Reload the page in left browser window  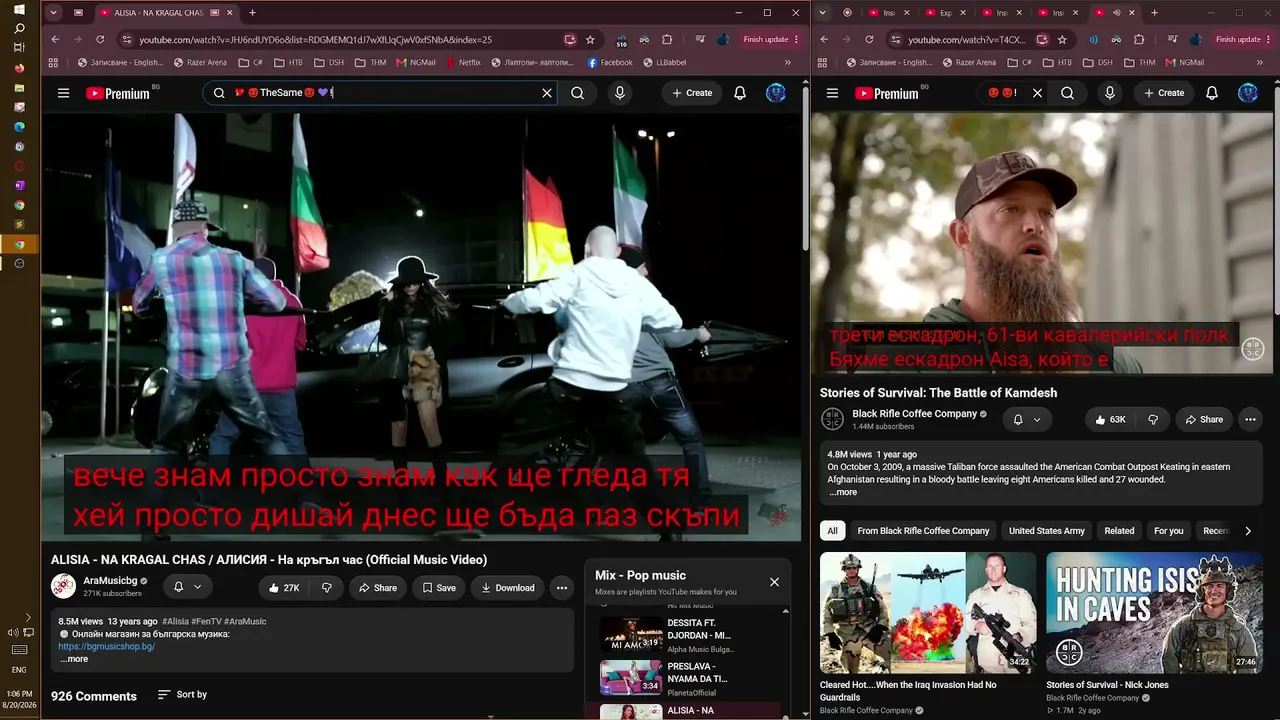[x=100, y=40]
